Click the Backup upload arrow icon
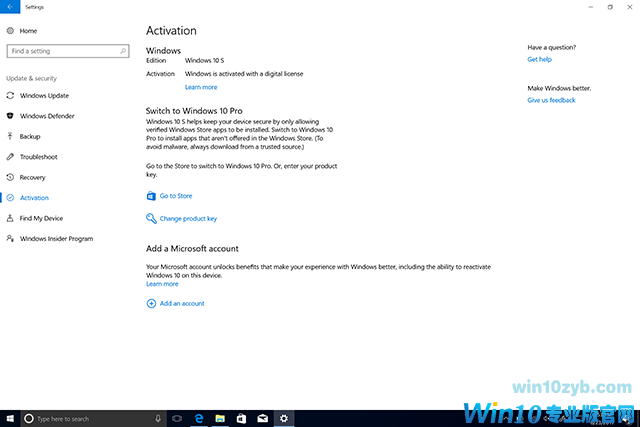 (x=10, y=136)
